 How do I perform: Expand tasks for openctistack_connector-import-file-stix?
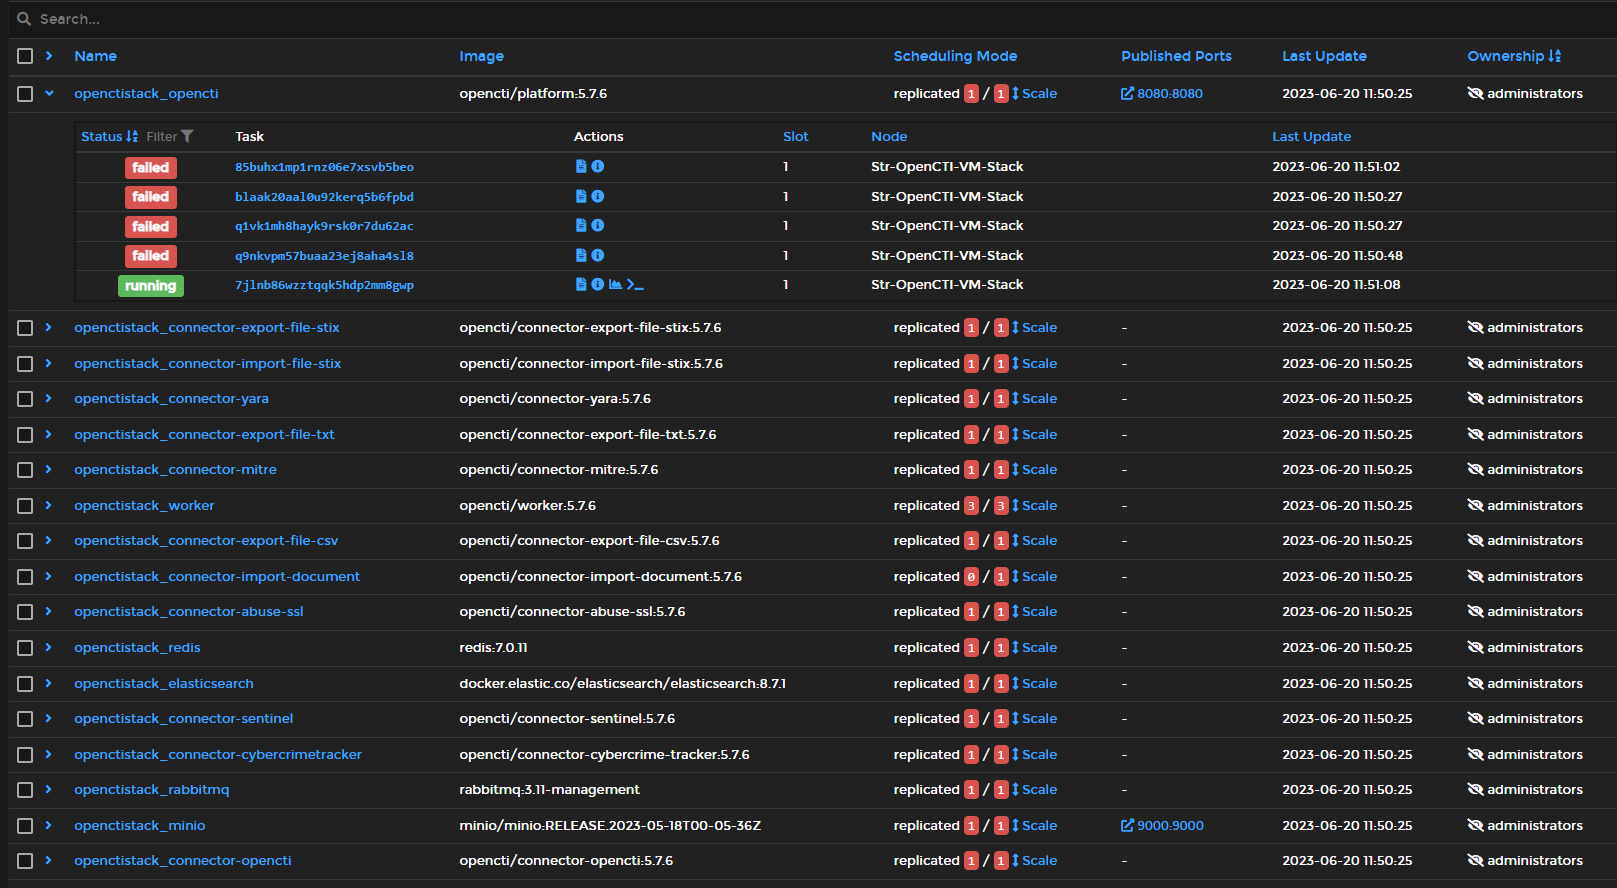coord(48,363)
